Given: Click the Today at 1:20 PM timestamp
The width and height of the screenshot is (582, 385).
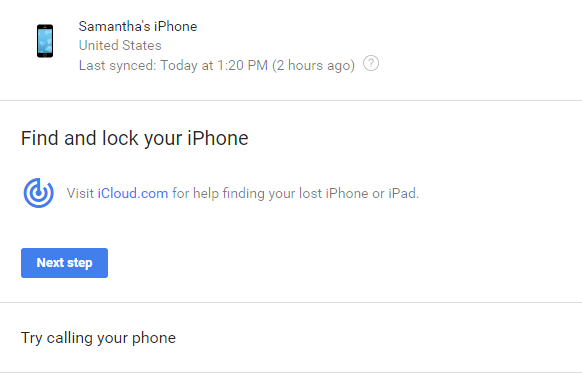Looking at the screenshot, I should coord(214,65).
